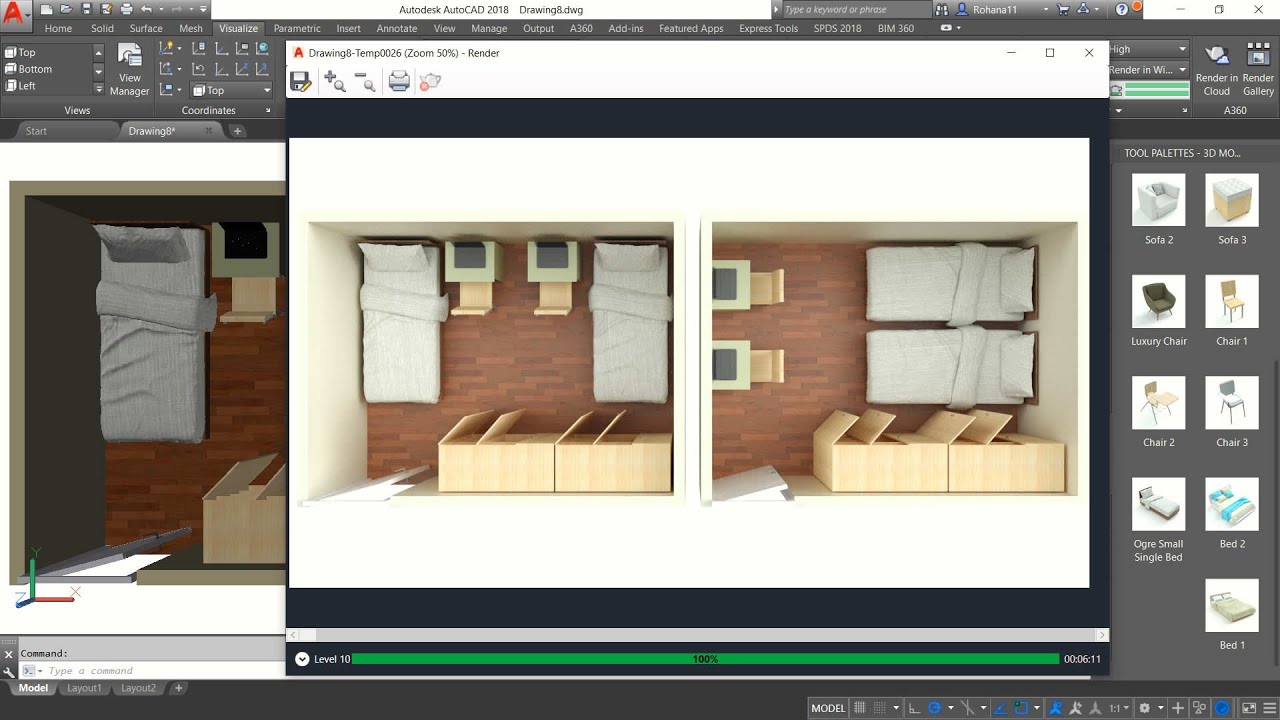Image resolution: width=1280 pixels, height=720 pixels.
Task: Open the Render Gallery
Action: pos(1258,69)
